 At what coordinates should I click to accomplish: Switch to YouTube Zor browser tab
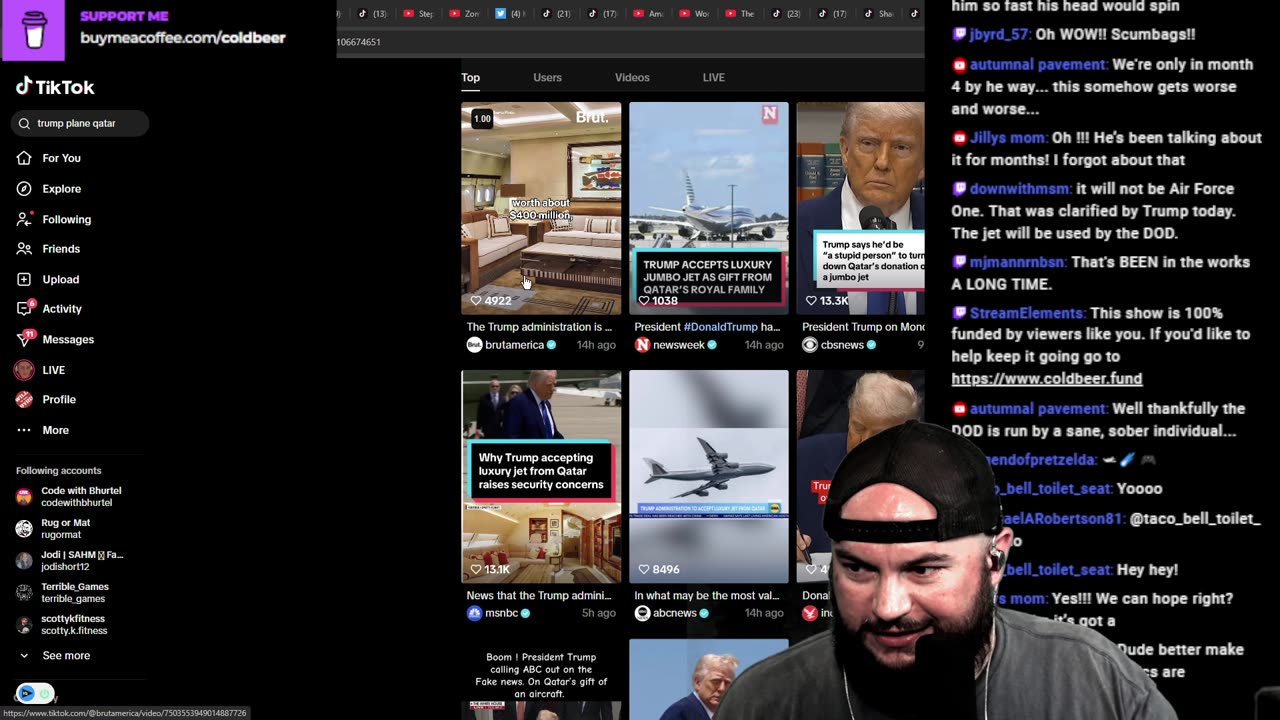click(x=464, y=14)
